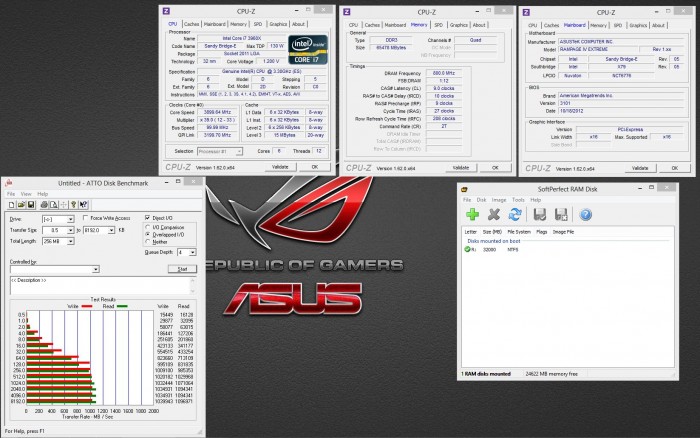Screen dimensions: 700x438
Task: Open Image menu in SoftPerfect RAM Disk
Action: pos(499,200)
